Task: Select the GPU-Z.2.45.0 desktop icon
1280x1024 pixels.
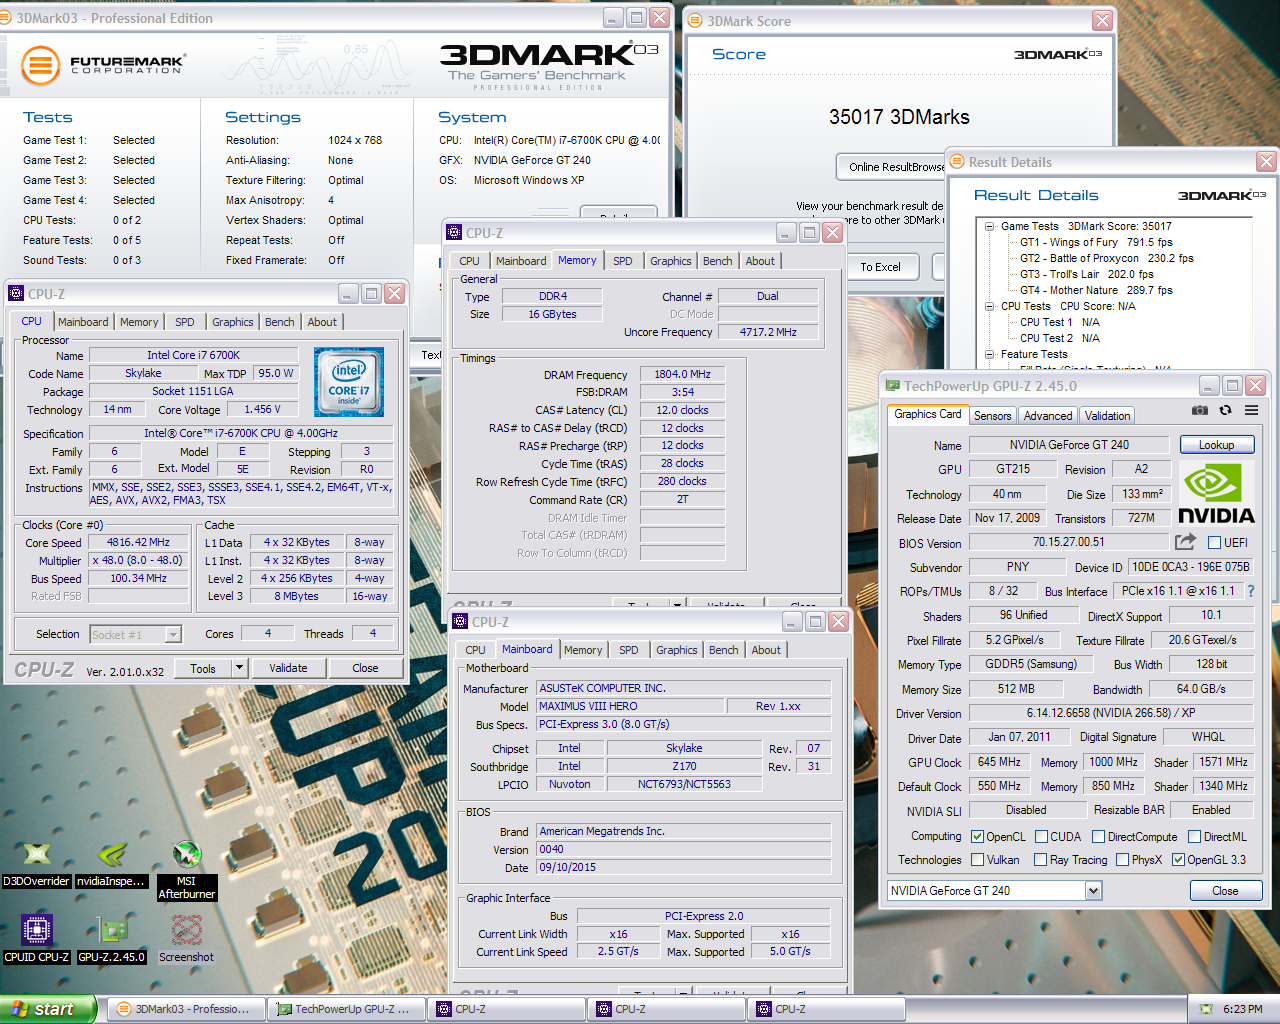Action: [x=112, y=940]
